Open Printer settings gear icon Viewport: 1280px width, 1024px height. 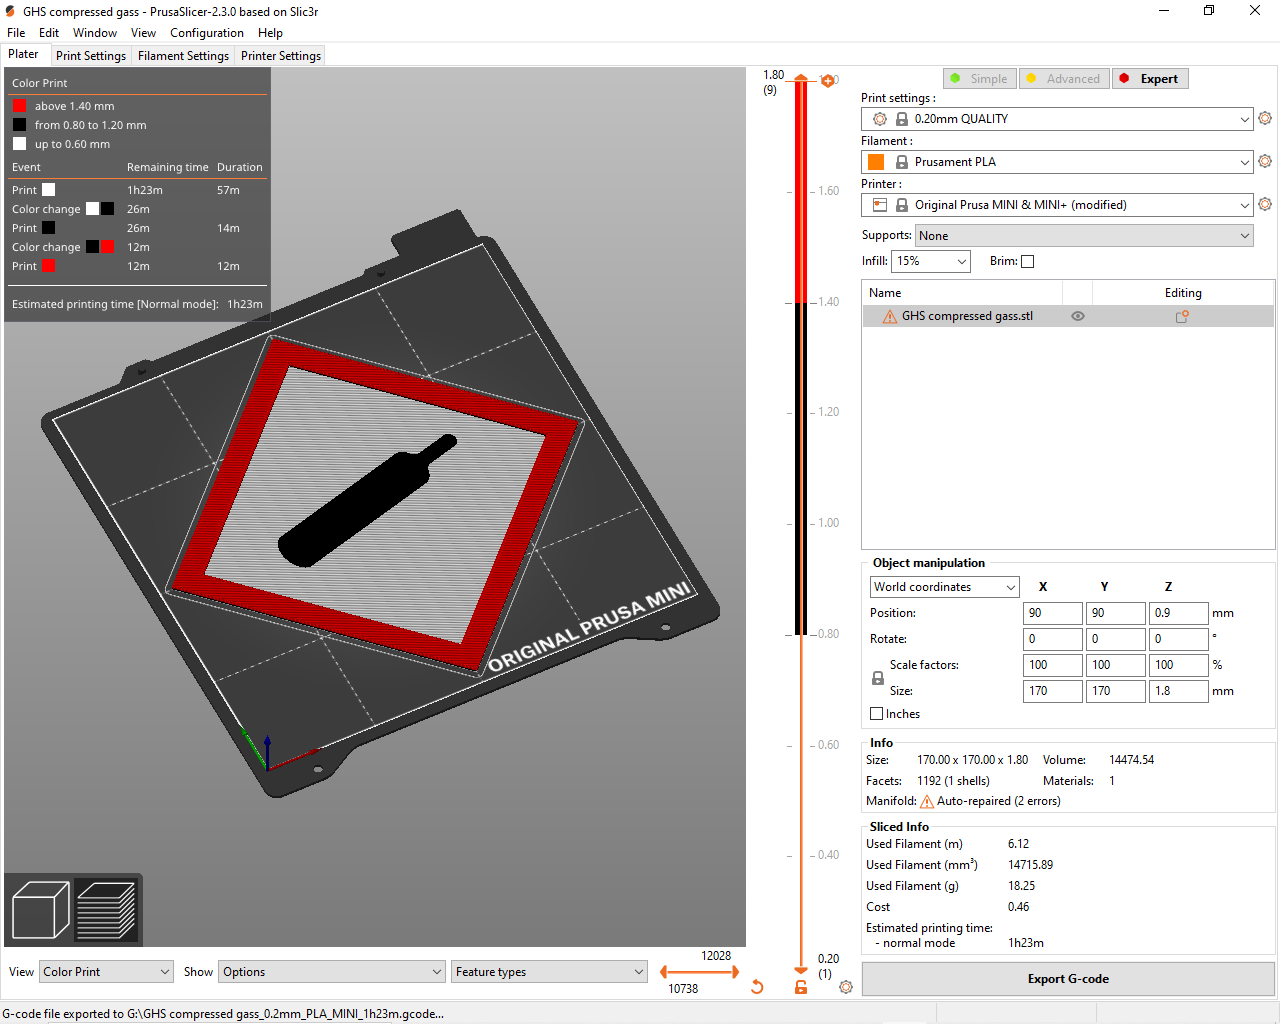tap(1265, 204)
